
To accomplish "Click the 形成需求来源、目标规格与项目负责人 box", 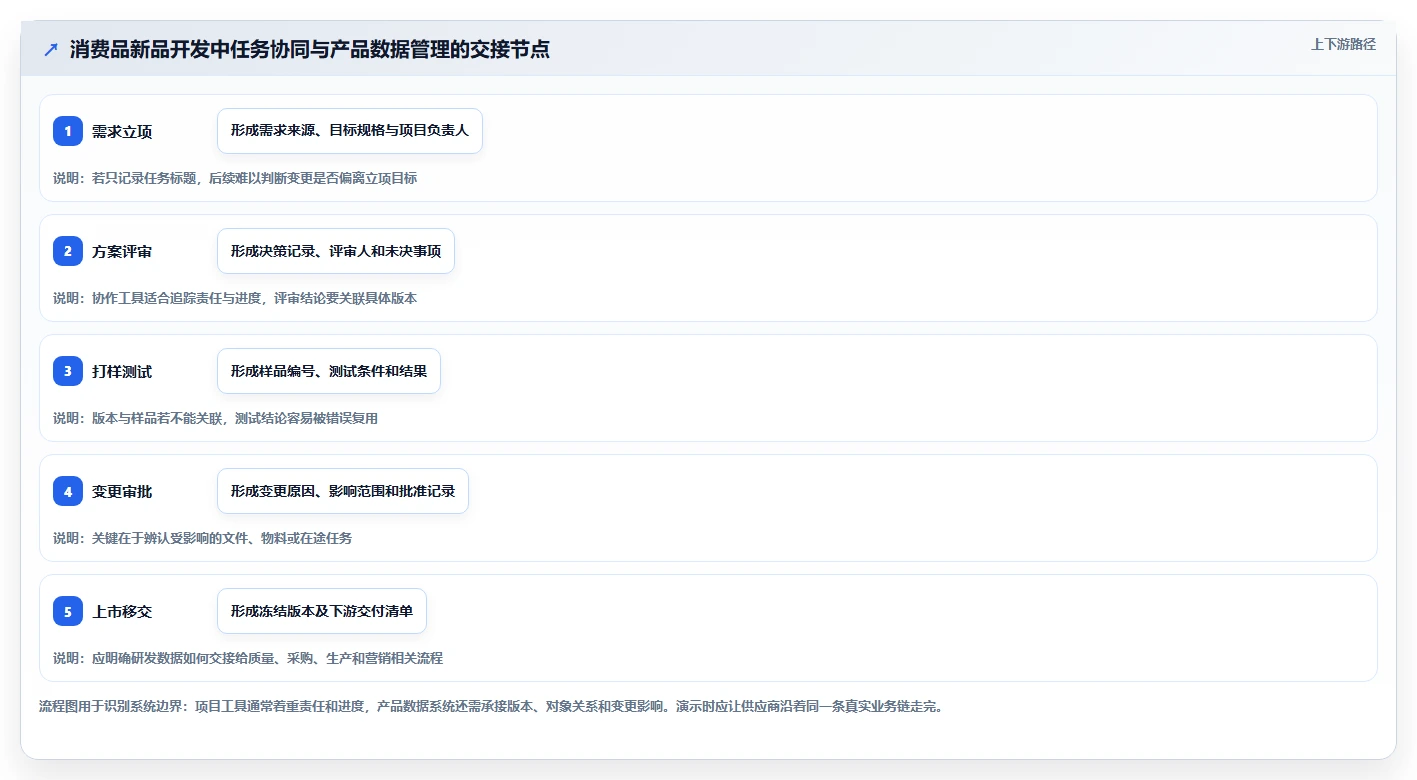I will 350,131.
